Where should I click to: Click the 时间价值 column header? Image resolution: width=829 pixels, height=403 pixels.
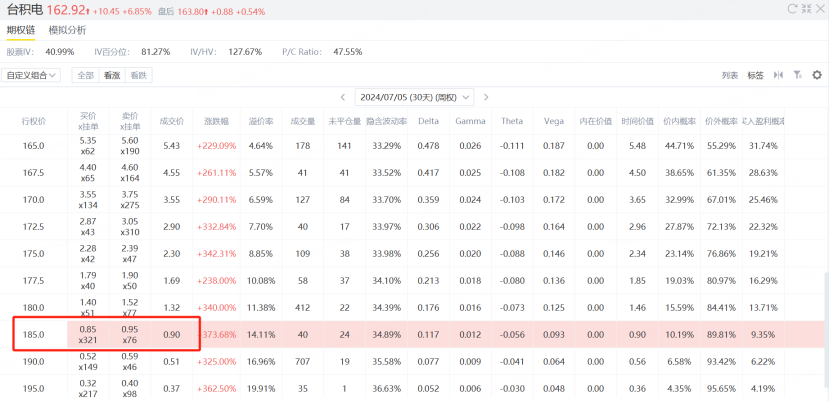(x=638, y=121)
